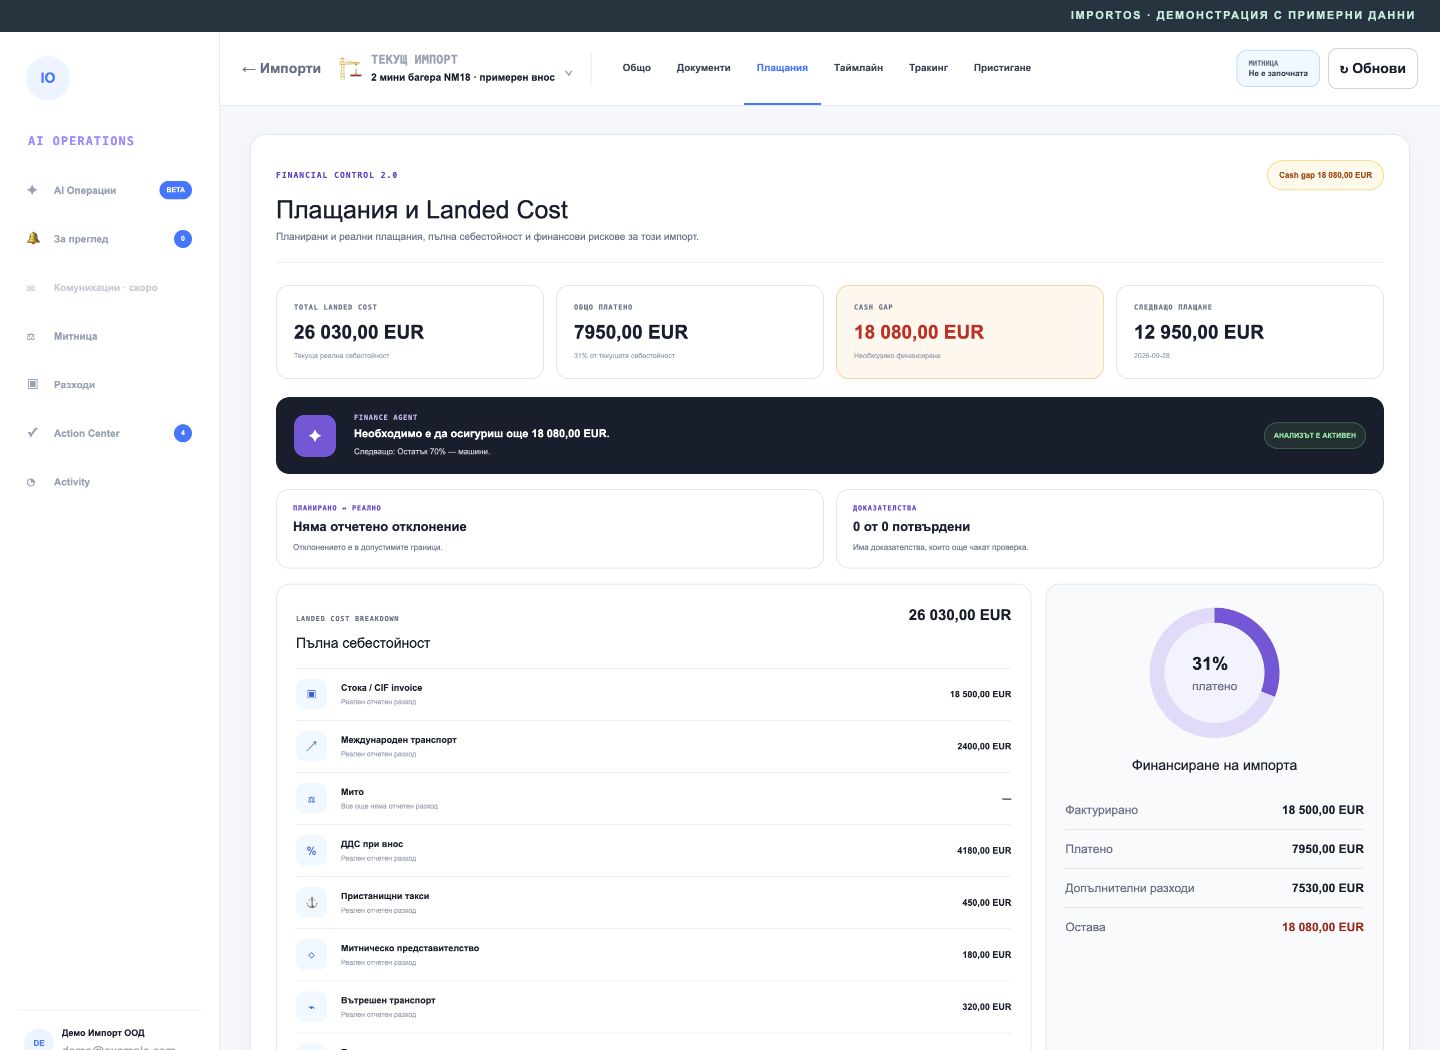
Task: Open the Документи tab
Action: pyautogui.click(x=704, y=68)
